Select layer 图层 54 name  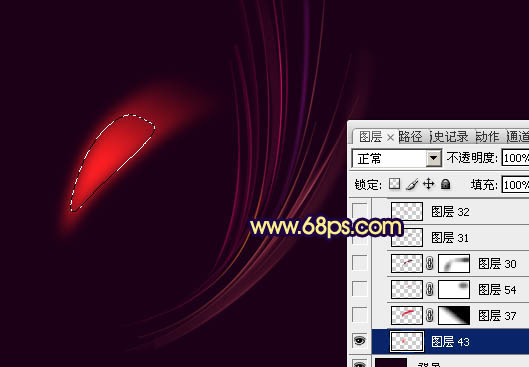[x=497, y=290]
